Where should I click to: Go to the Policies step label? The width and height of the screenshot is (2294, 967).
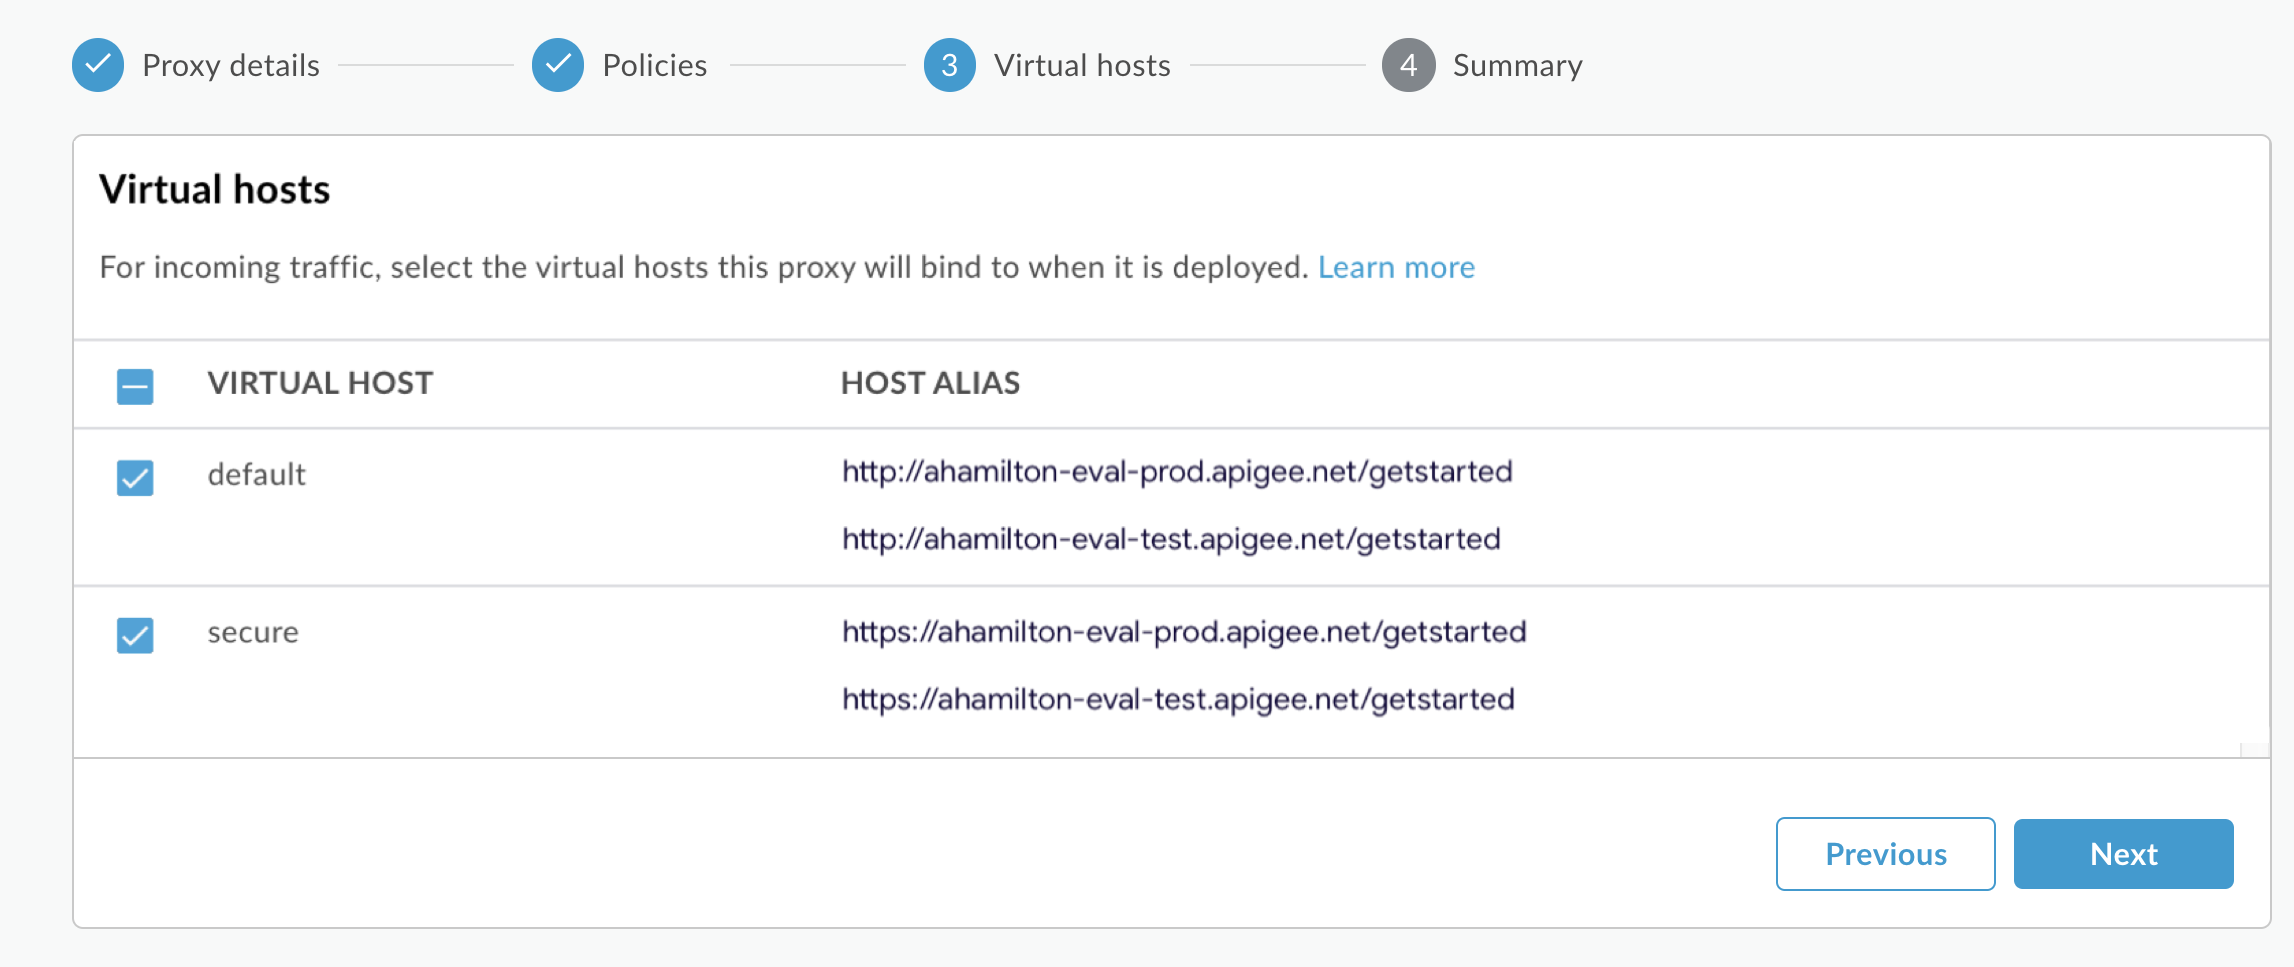pos(654,65)
